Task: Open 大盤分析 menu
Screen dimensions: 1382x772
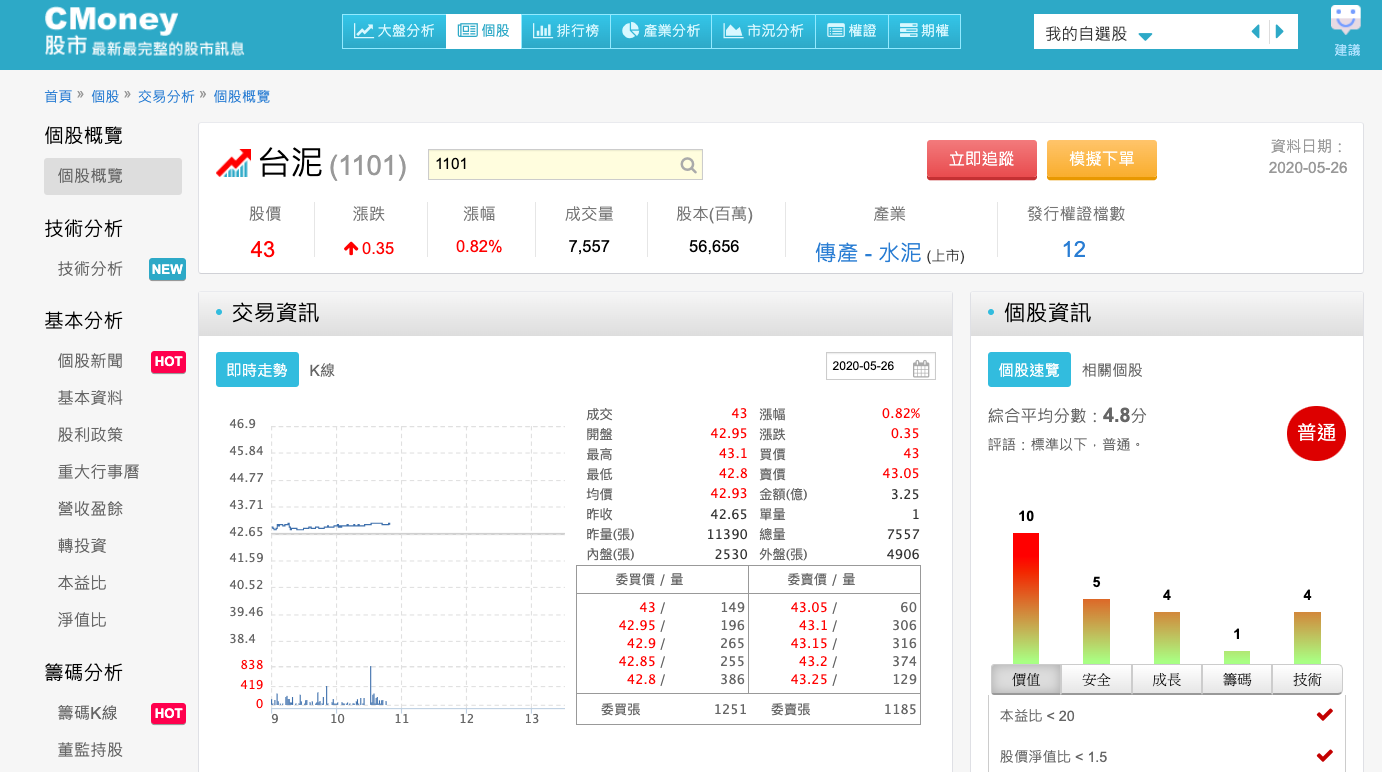Action: pyautogui.click(x=394, y=31)
